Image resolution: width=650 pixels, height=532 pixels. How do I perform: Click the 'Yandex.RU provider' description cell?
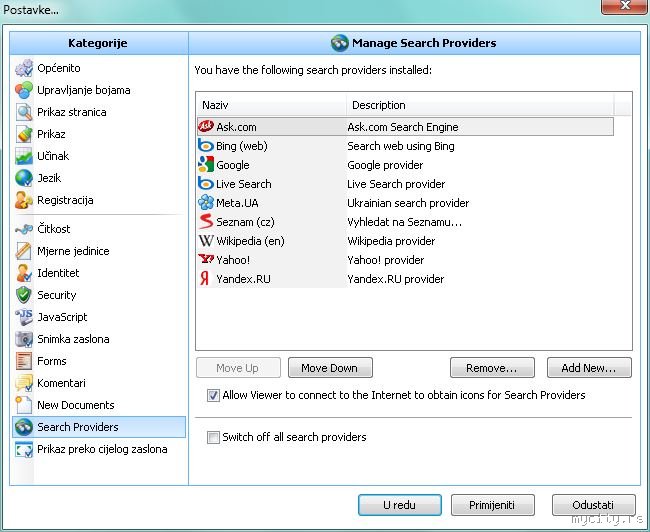[396, 279]
